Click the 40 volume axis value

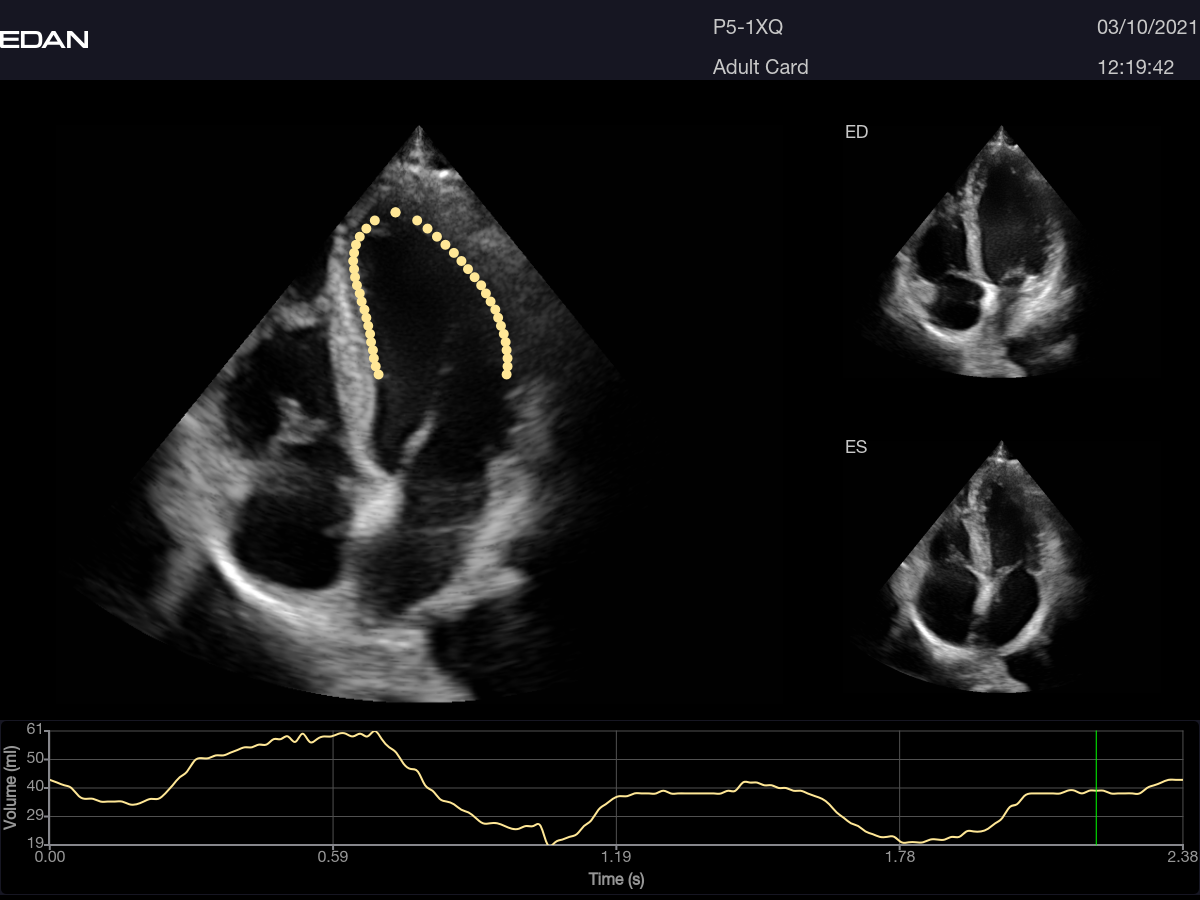click(x=35, y=787)
